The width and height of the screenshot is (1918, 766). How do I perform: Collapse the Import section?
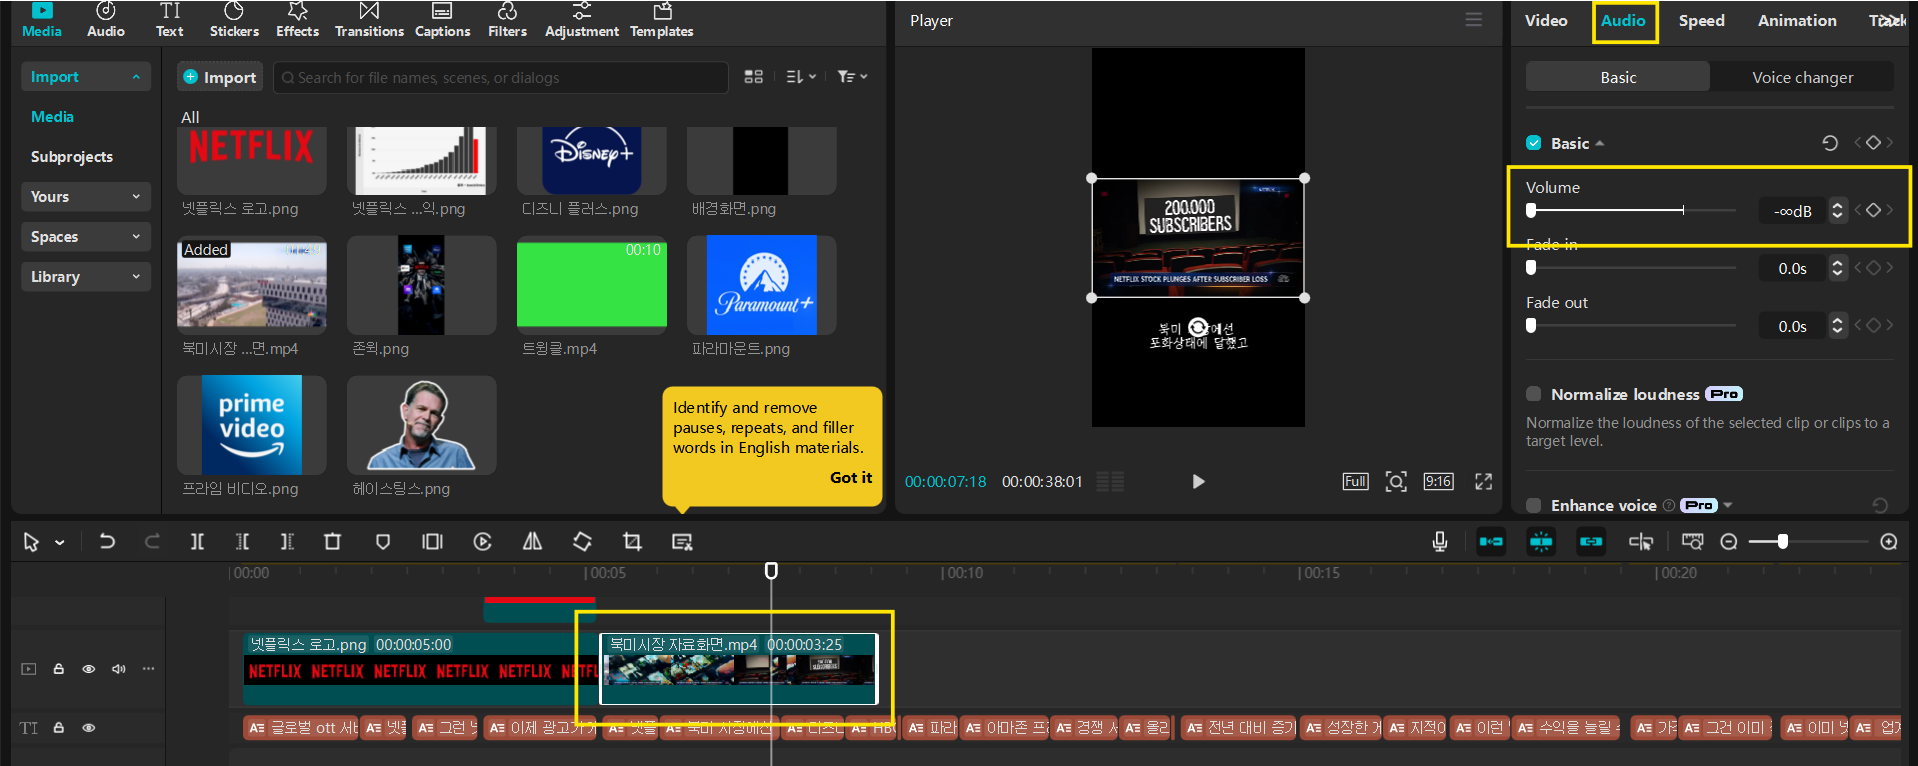pyautogui.click(x=136, y=77)
